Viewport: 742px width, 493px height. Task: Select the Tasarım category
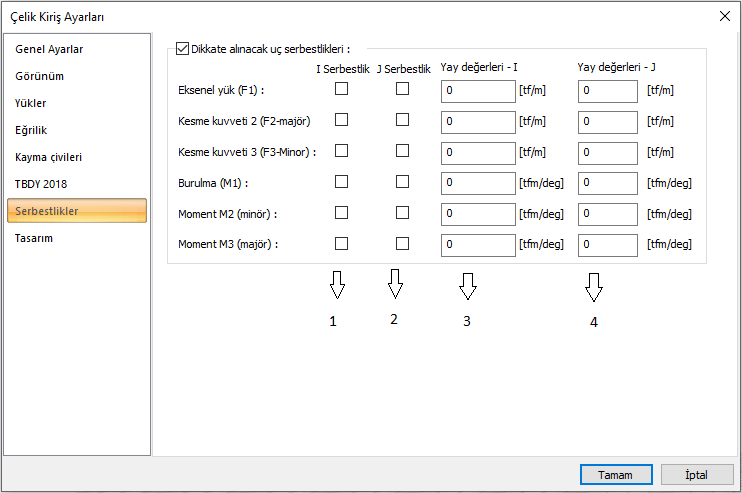click(x=35, y=238)
